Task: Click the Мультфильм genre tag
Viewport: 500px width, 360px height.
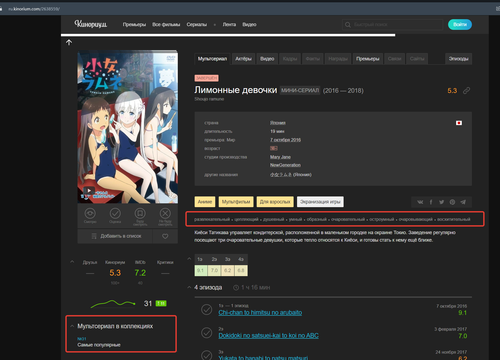Action: [236, 202]
